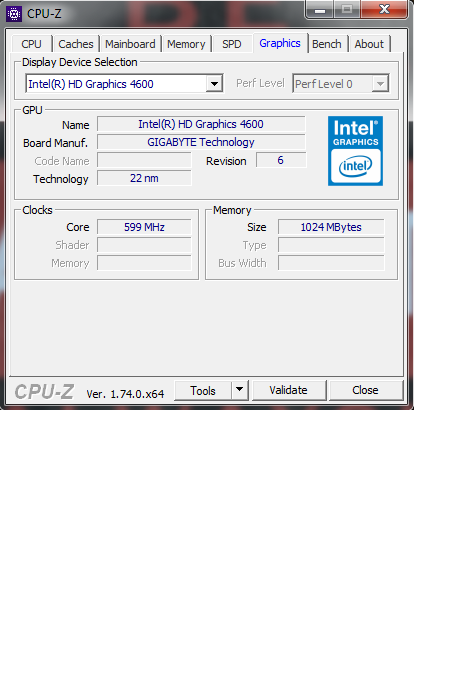Go to the Bench tab

click(327, 44)
